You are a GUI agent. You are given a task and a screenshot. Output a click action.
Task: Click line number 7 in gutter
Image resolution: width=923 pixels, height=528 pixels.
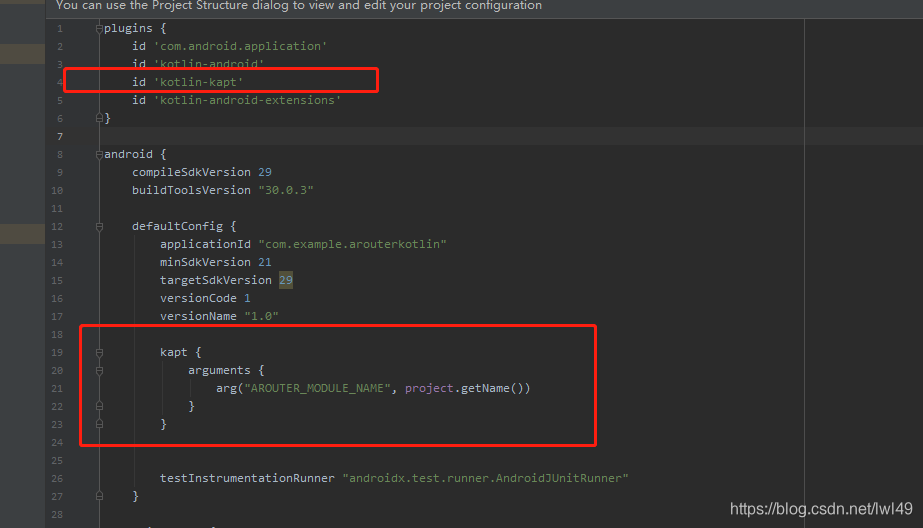(x=59, y=137)
